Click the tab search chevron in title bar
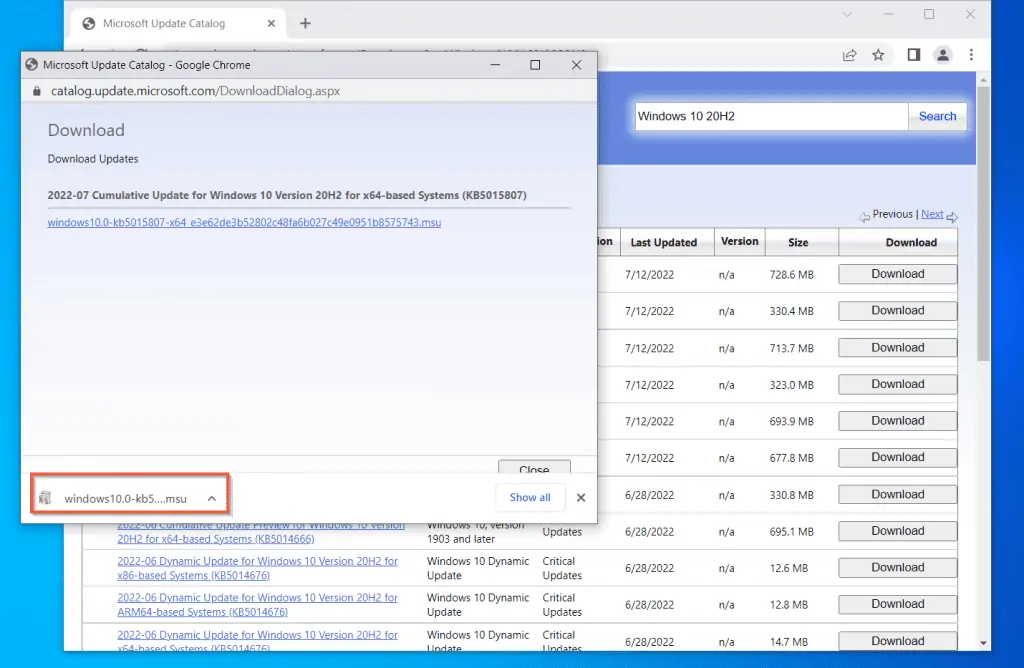Image resolution: width=1024 pixels, height=668 pixels. [x=847, y=14]
